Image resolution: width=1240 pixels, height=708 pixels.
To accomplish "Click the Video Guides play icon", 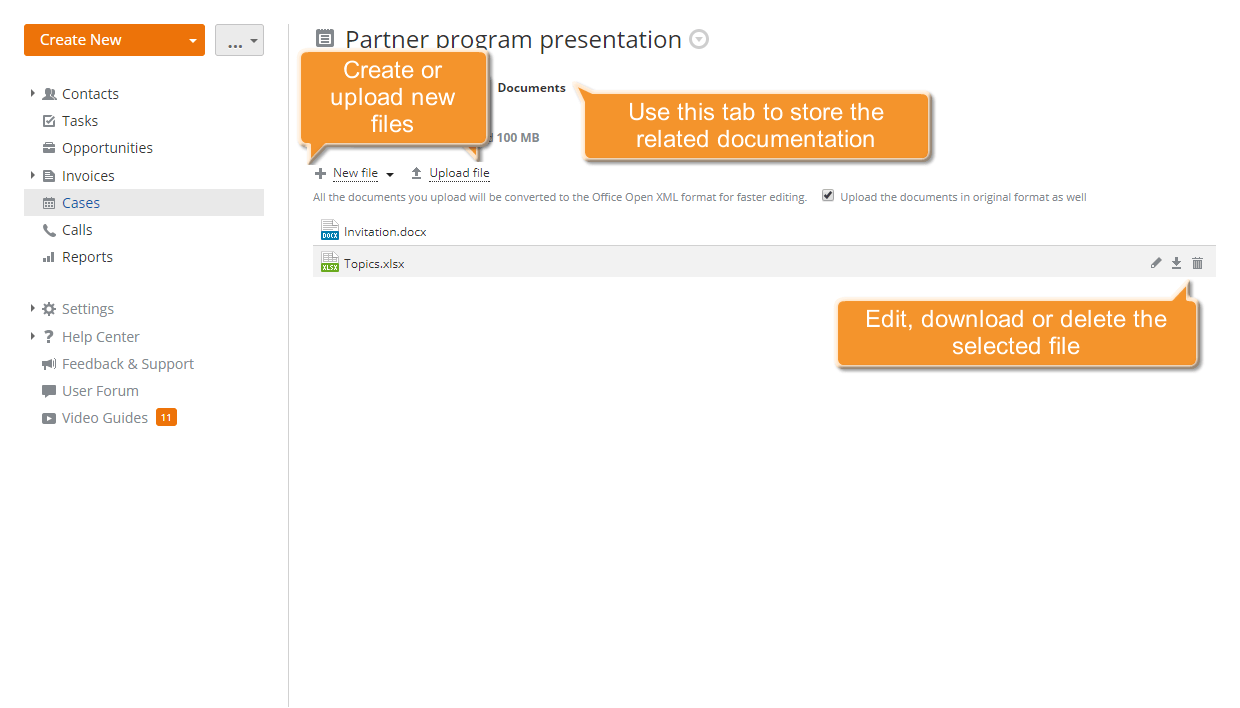I will (48, 417).
